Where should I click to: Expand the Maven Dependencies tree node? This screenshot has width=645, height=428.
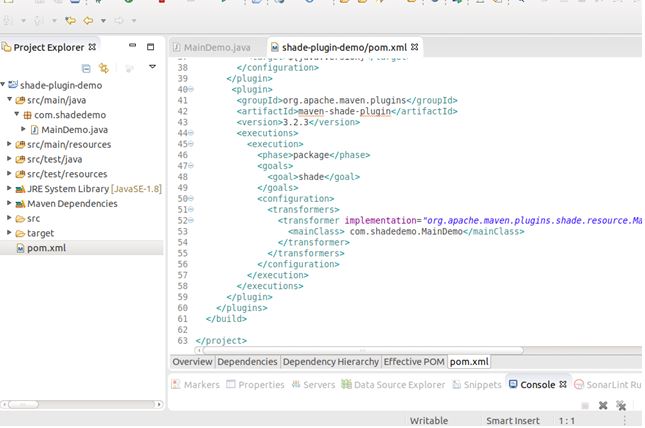point(10,203)
